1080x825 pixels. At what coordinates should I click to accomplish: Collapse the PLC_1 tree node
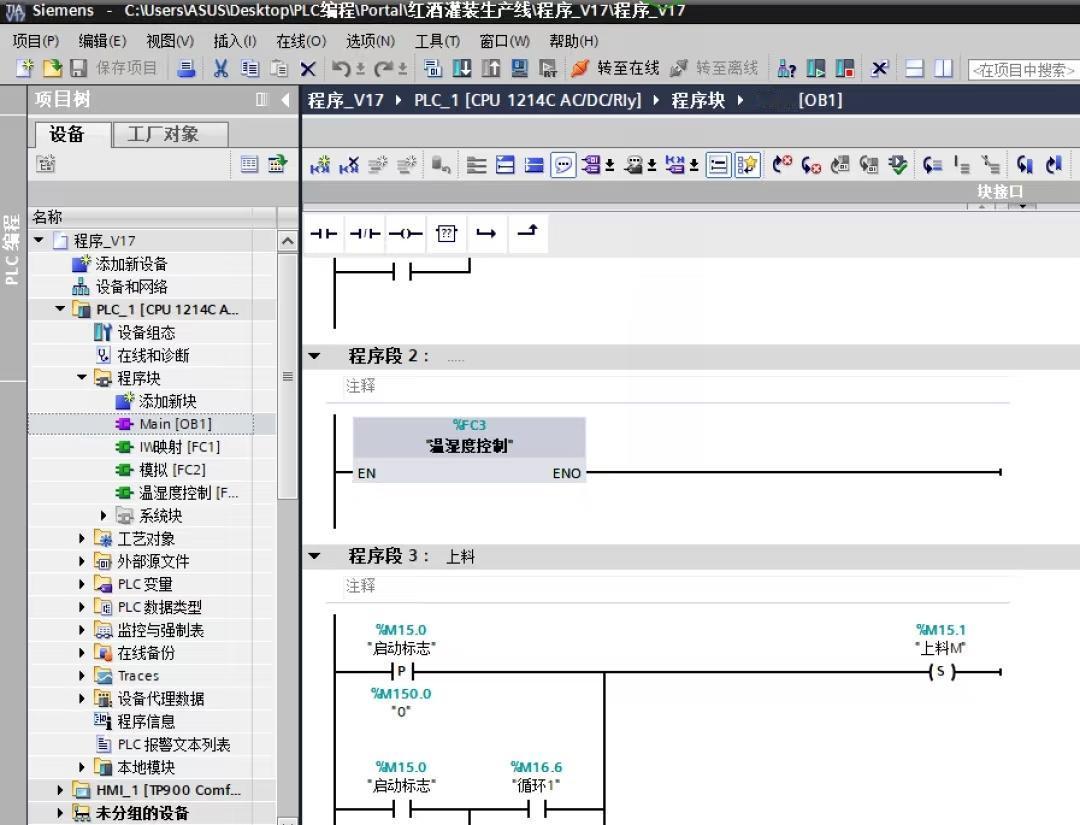pyautogui.click(x=61, y=309)
